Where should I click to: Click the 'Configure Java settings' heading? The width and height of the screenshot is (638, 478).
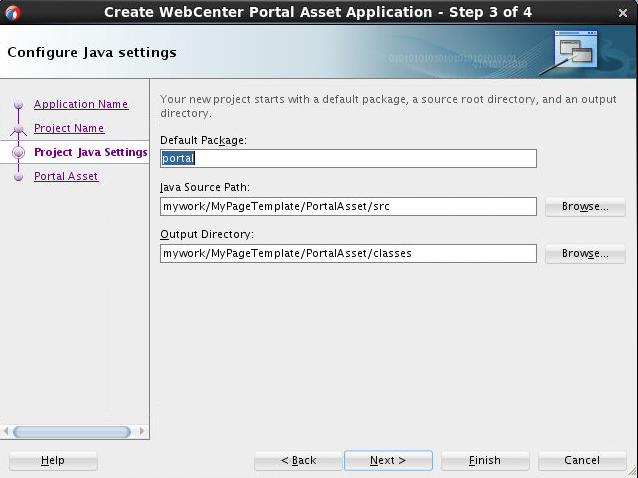click(92, 52)
